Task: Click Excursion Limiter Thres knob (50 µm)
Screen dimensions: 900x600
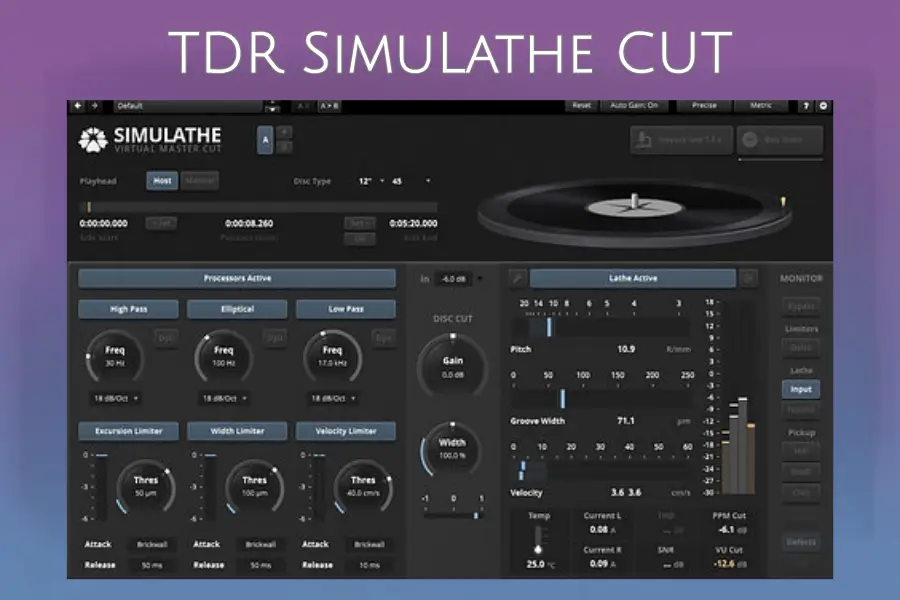Action: tap(146, 487)
